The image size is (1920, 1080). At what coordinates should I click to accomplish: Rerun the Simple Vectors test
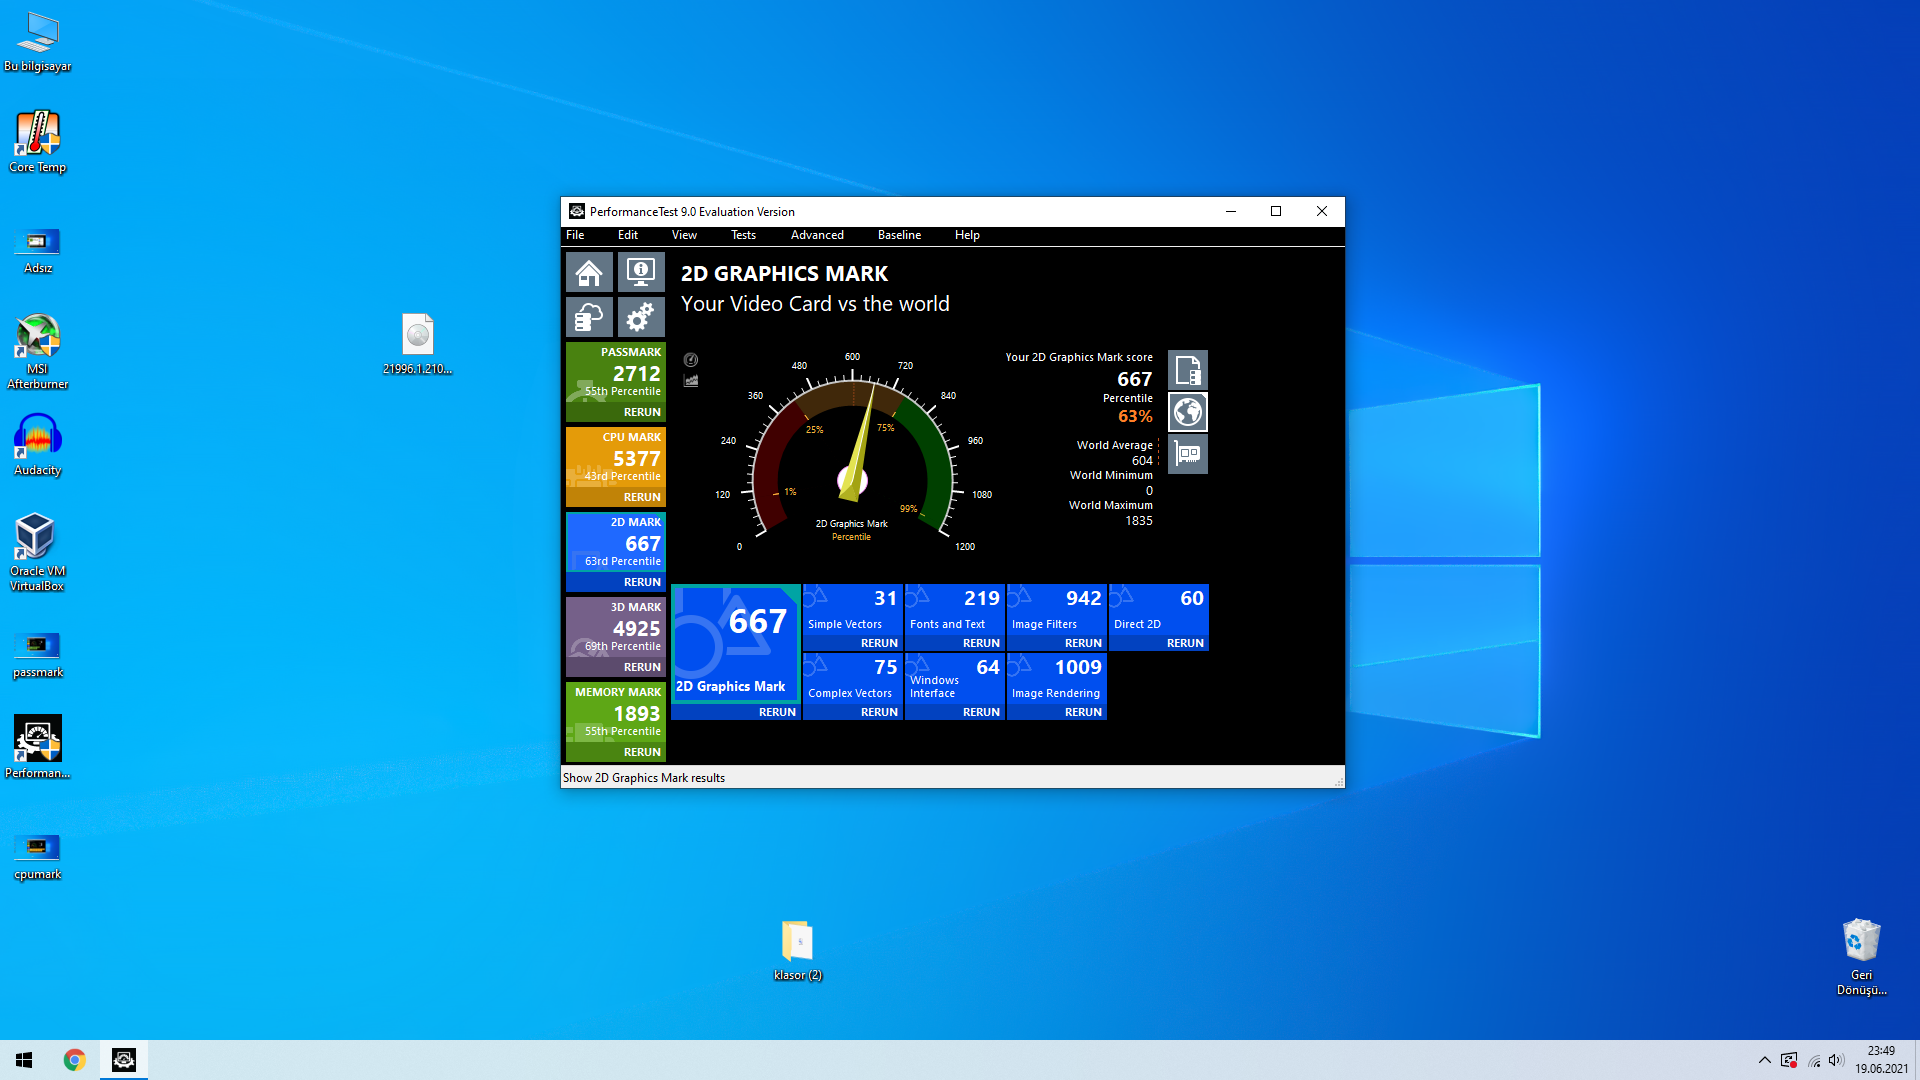[879, 643]
